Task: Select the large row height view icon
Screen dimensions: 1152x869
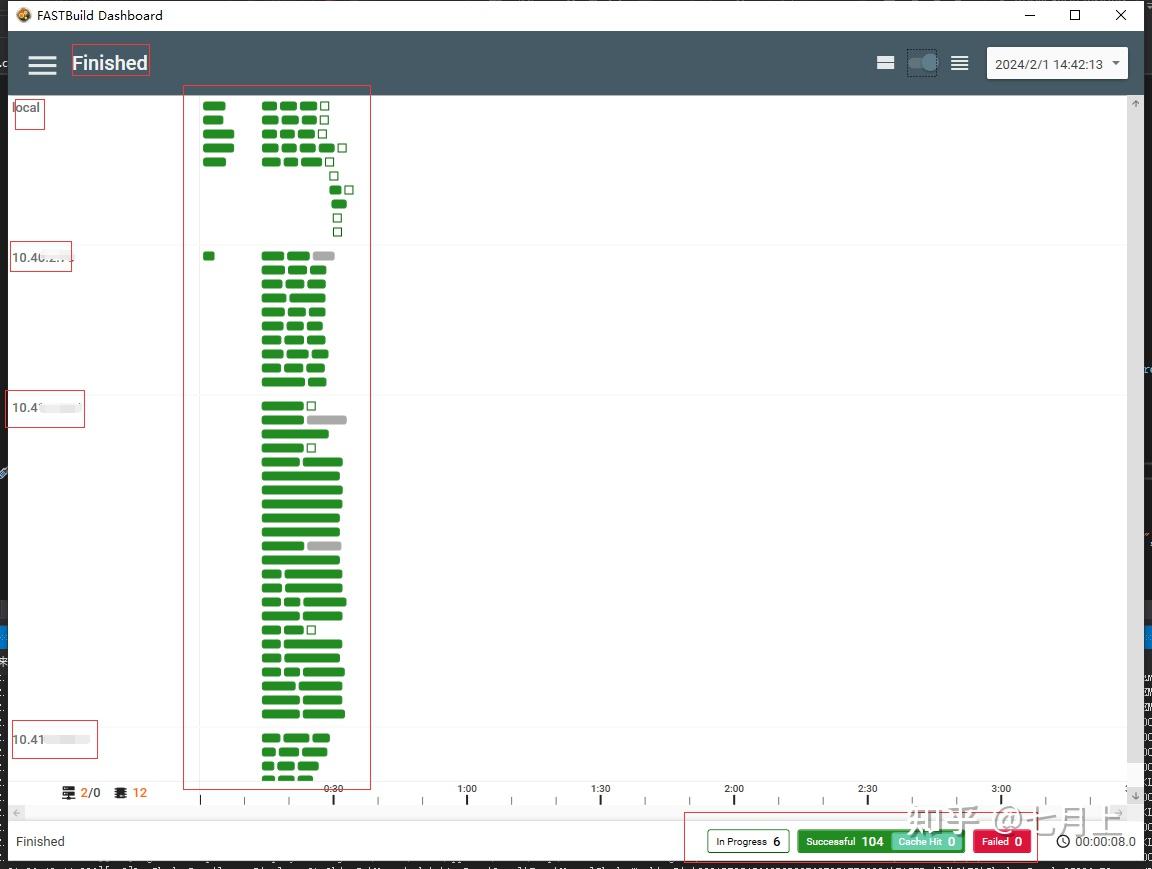Action: (885, 63)
